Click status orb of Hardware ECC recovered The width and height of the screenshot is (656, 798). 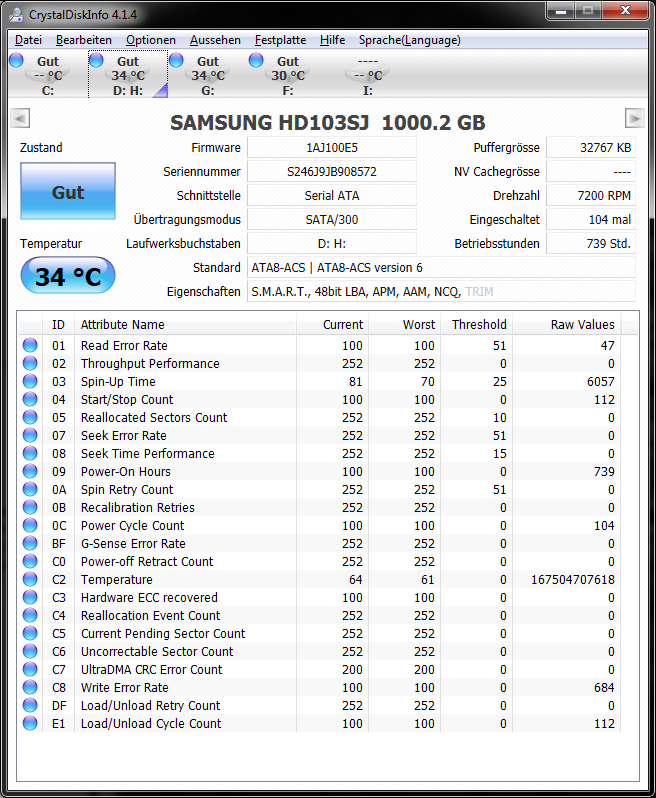pos(30,597)
